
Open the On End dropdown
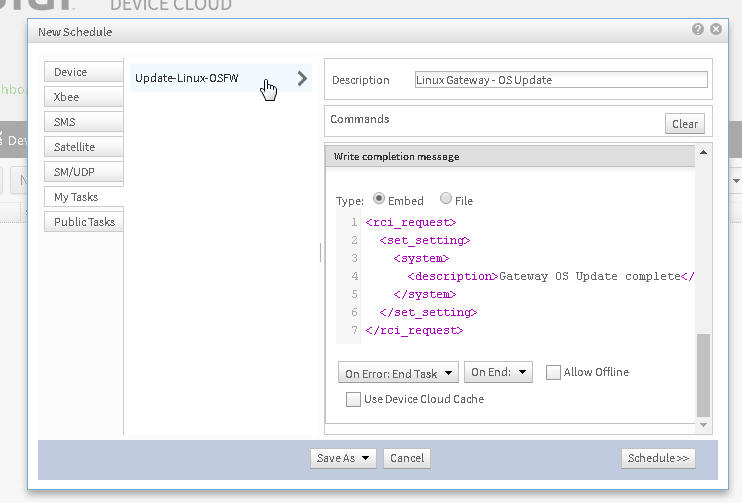[x=498, y=373]
